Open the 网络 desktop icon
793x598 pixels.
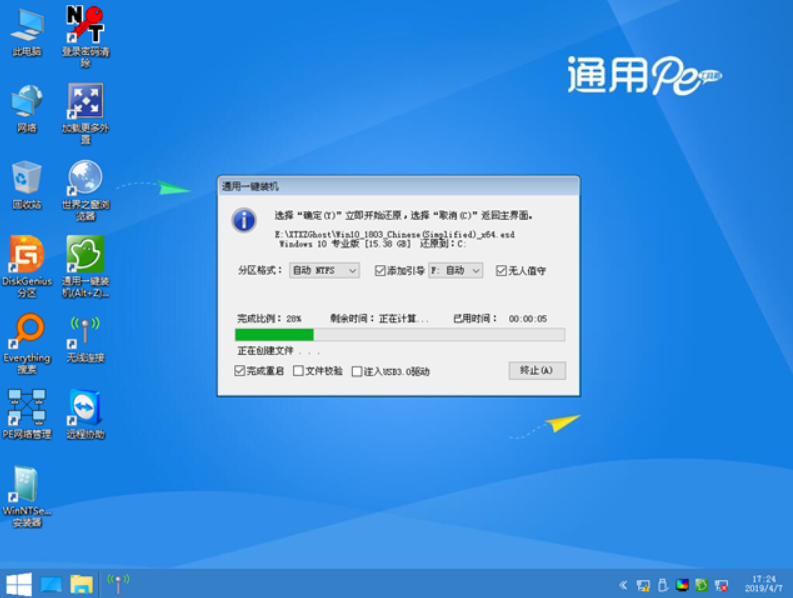point(27,109)
